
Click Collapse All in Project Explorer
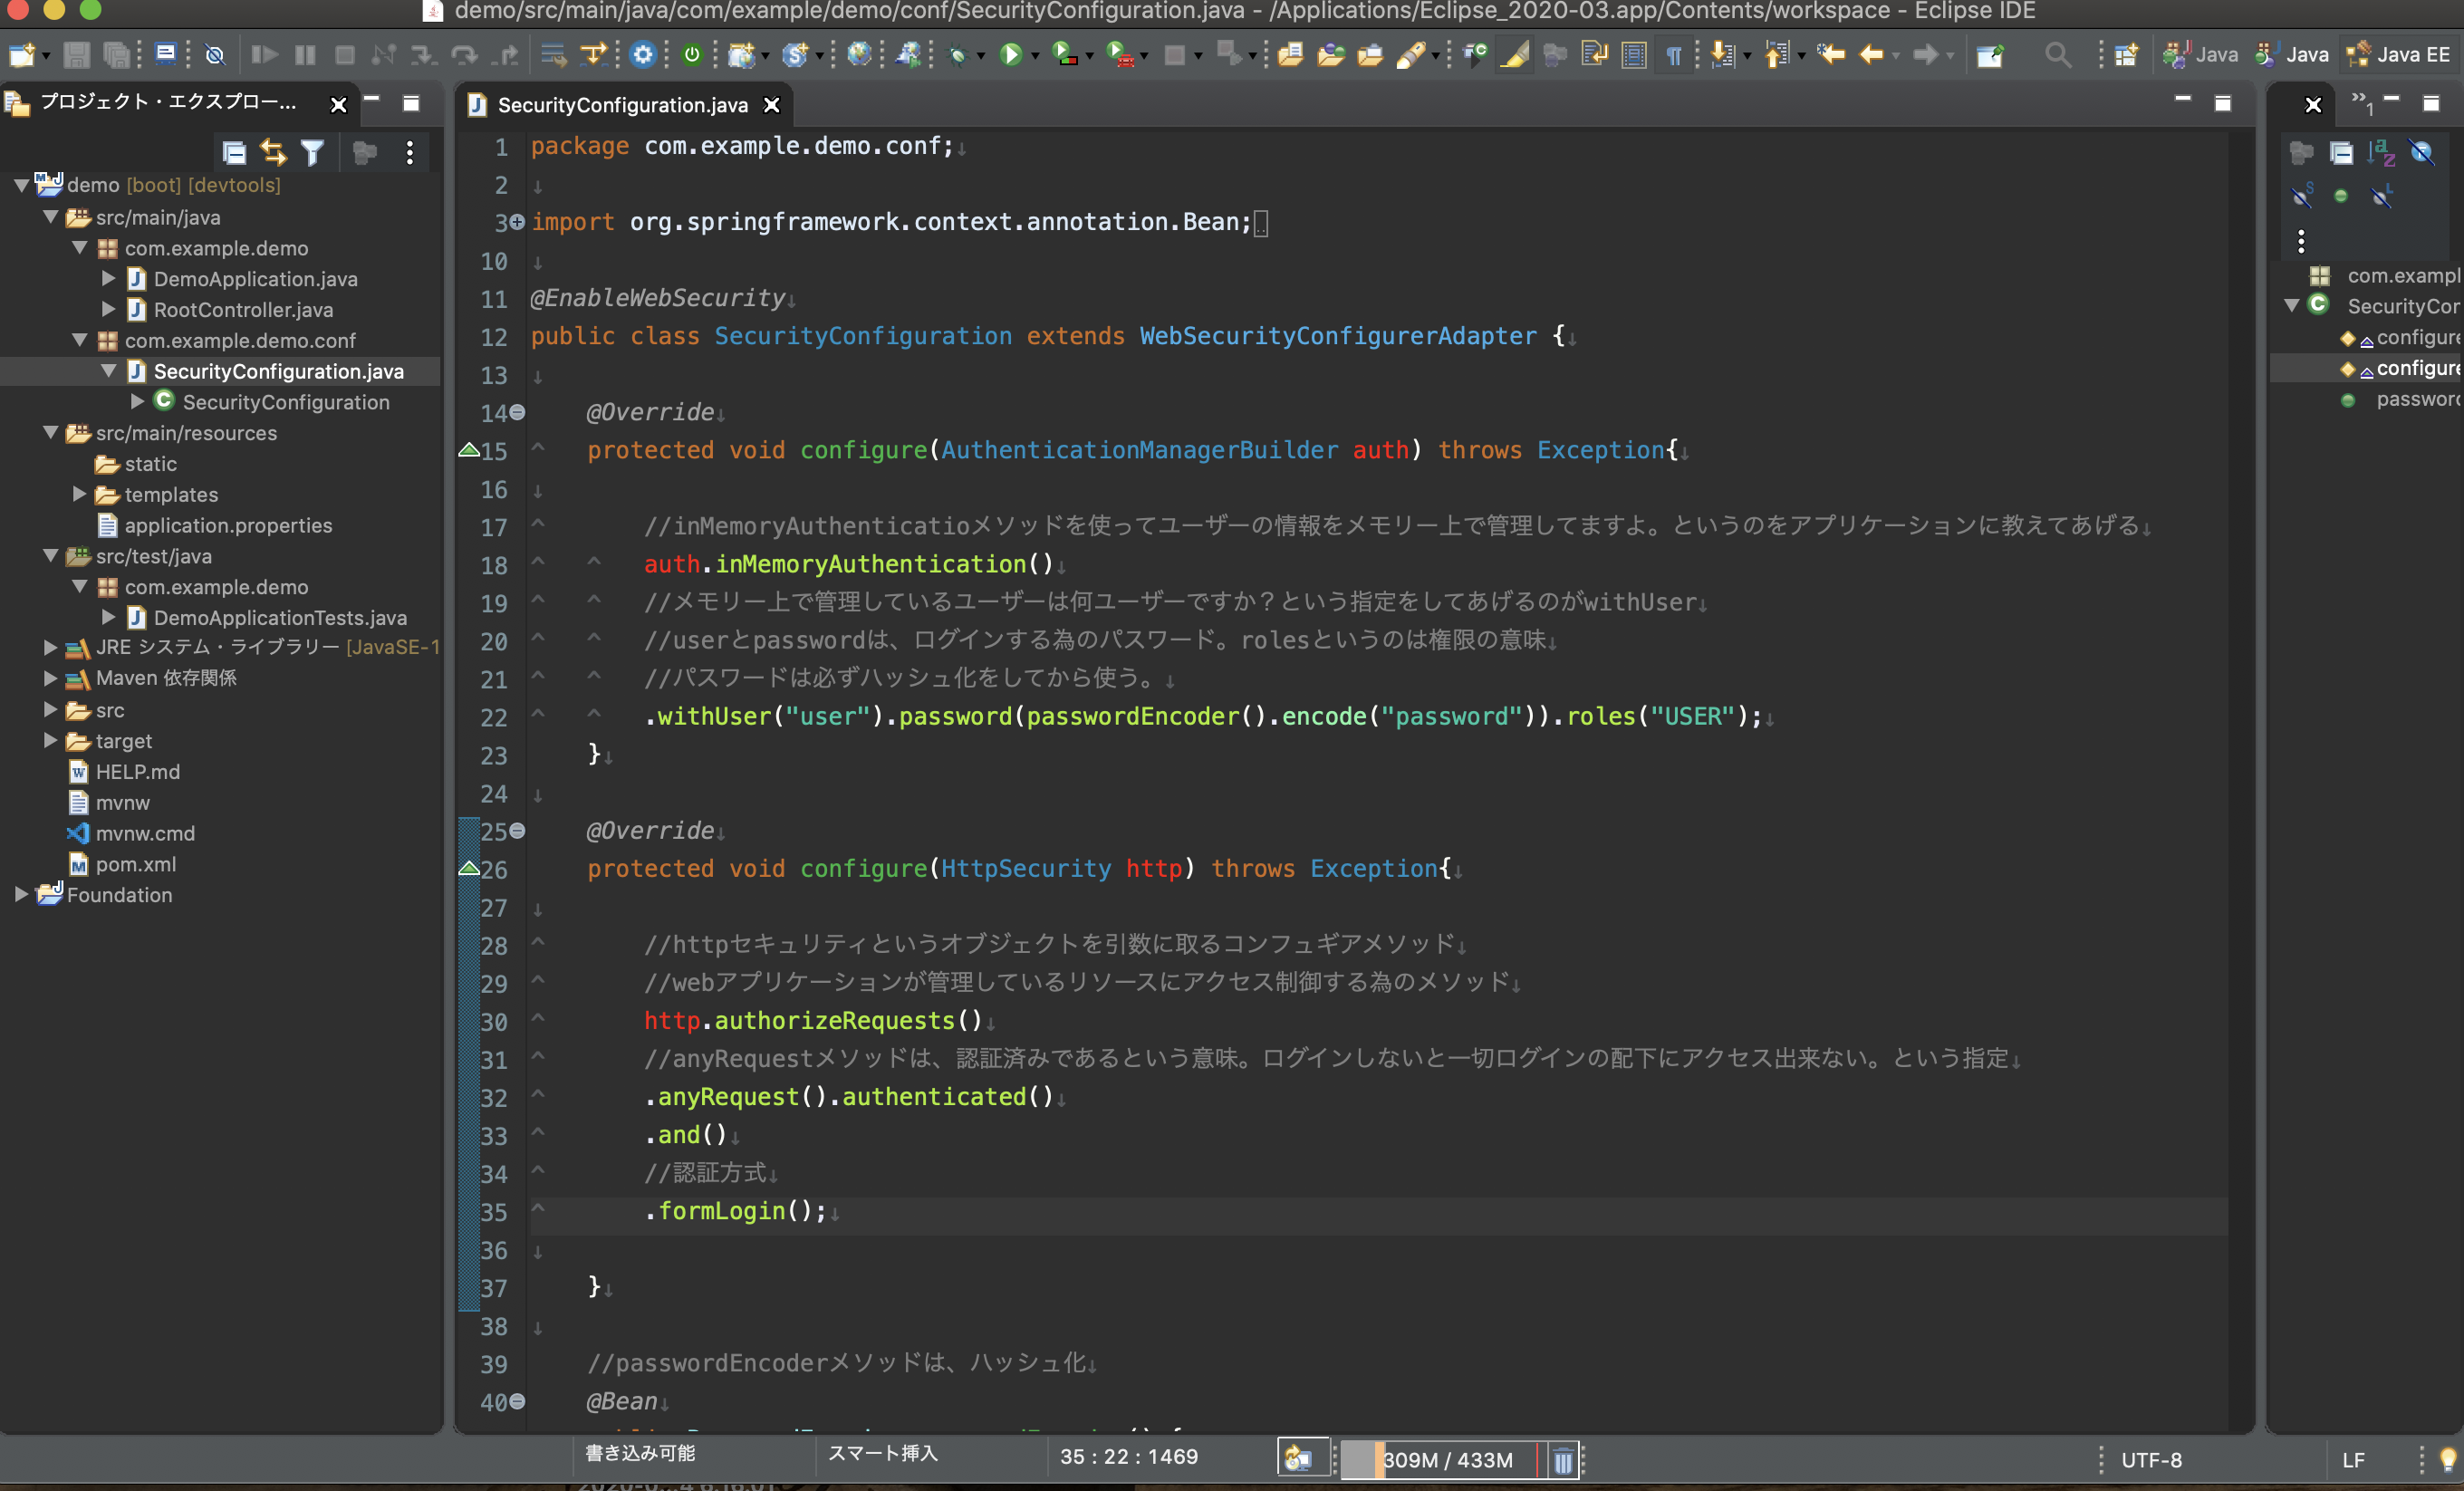(x=234, y=152)
